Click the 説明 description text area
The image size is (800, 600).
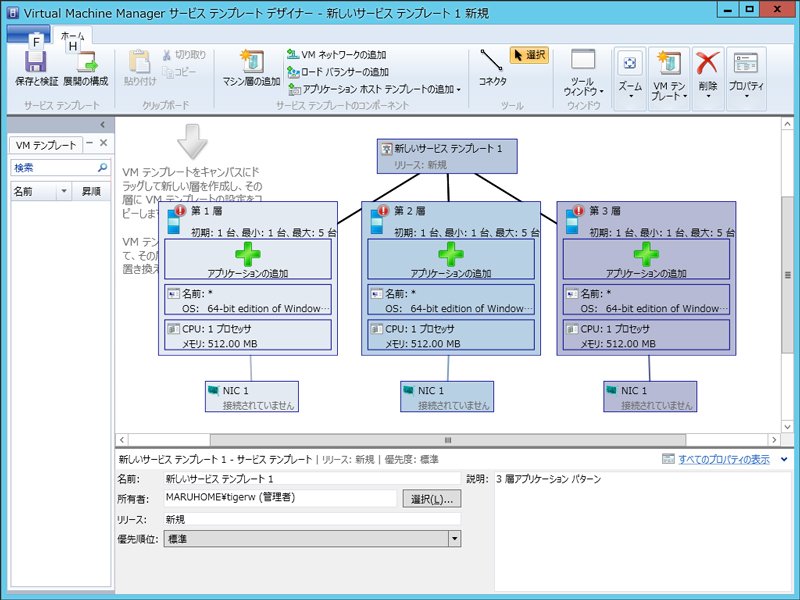pos(642,531)
